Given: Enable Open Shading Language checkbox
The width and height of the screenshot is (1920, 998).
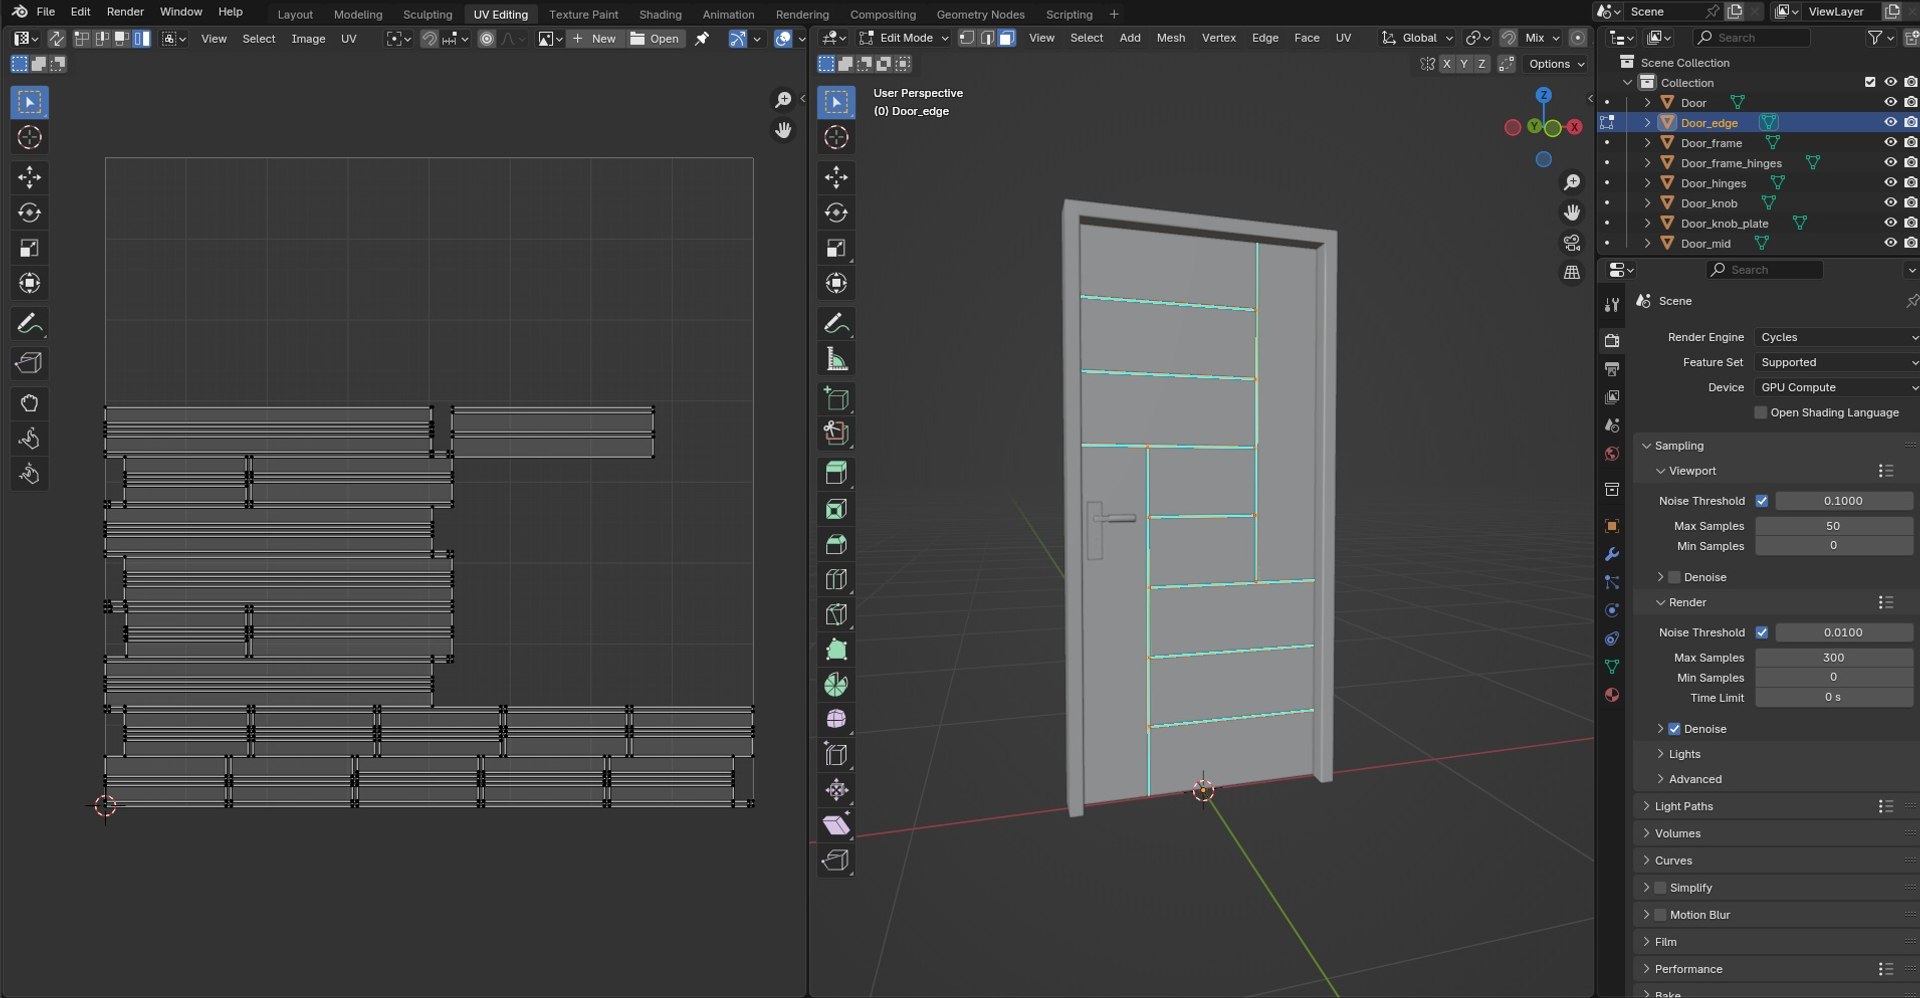Looking at the screenshot, I should pyautogui.click(x=1761, y=413).
